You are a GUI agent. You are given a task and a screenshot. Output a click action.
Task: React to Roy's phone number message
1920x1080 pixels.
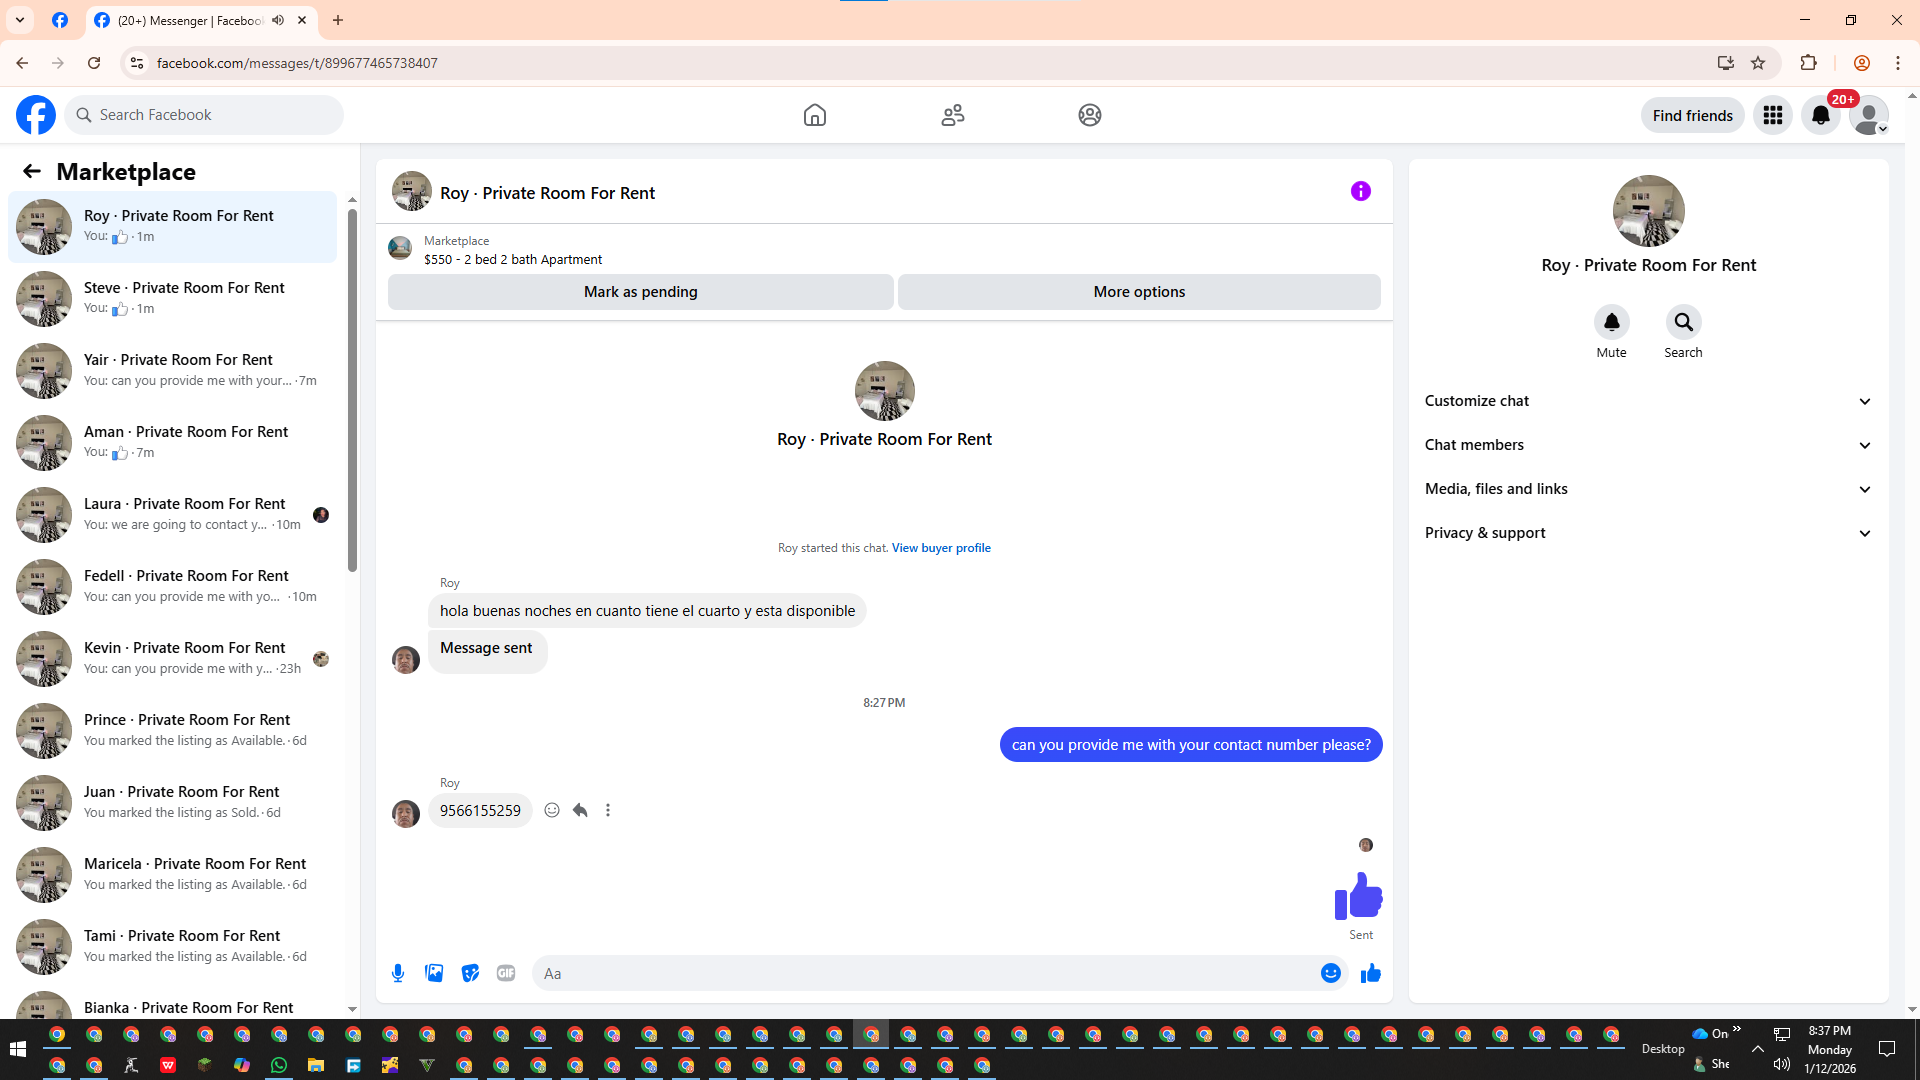pos(552,810)
